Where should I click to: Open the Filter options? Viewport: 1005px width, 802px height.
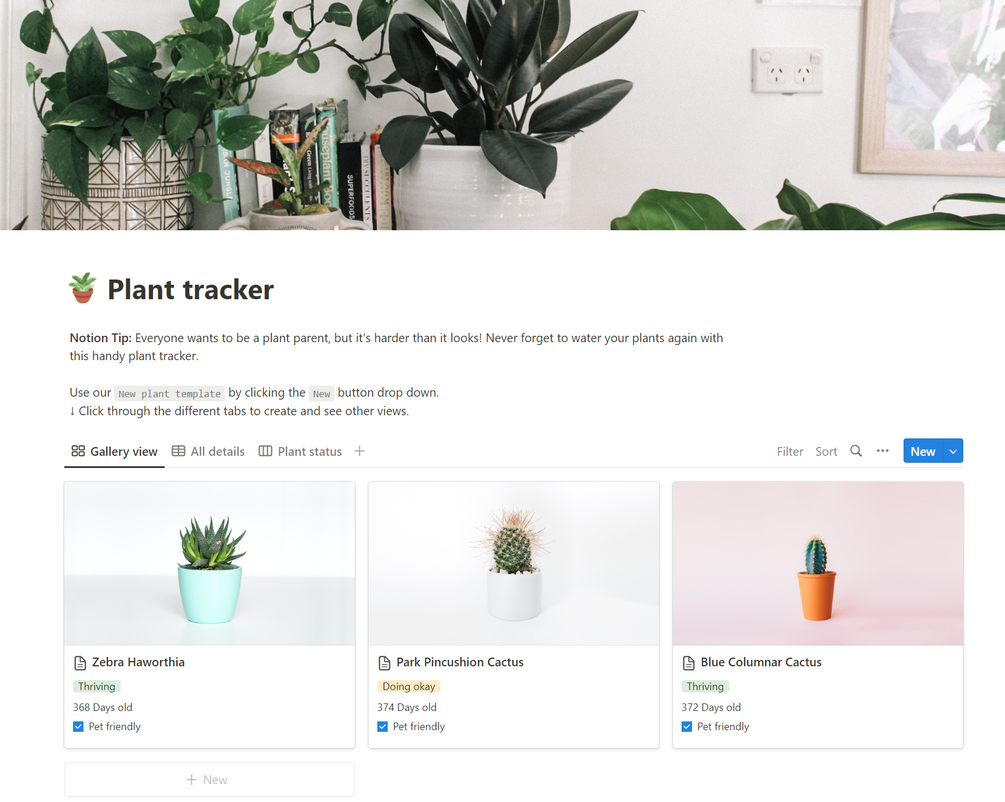tap(790, 451)
